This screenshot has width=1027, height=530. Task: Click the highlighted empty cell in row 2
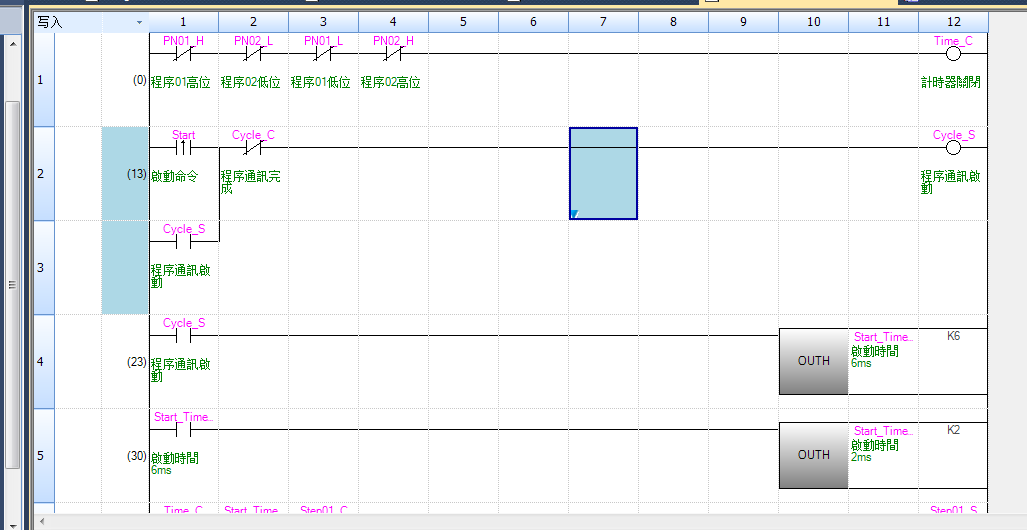pyautogui.click(x=603, y=174)
